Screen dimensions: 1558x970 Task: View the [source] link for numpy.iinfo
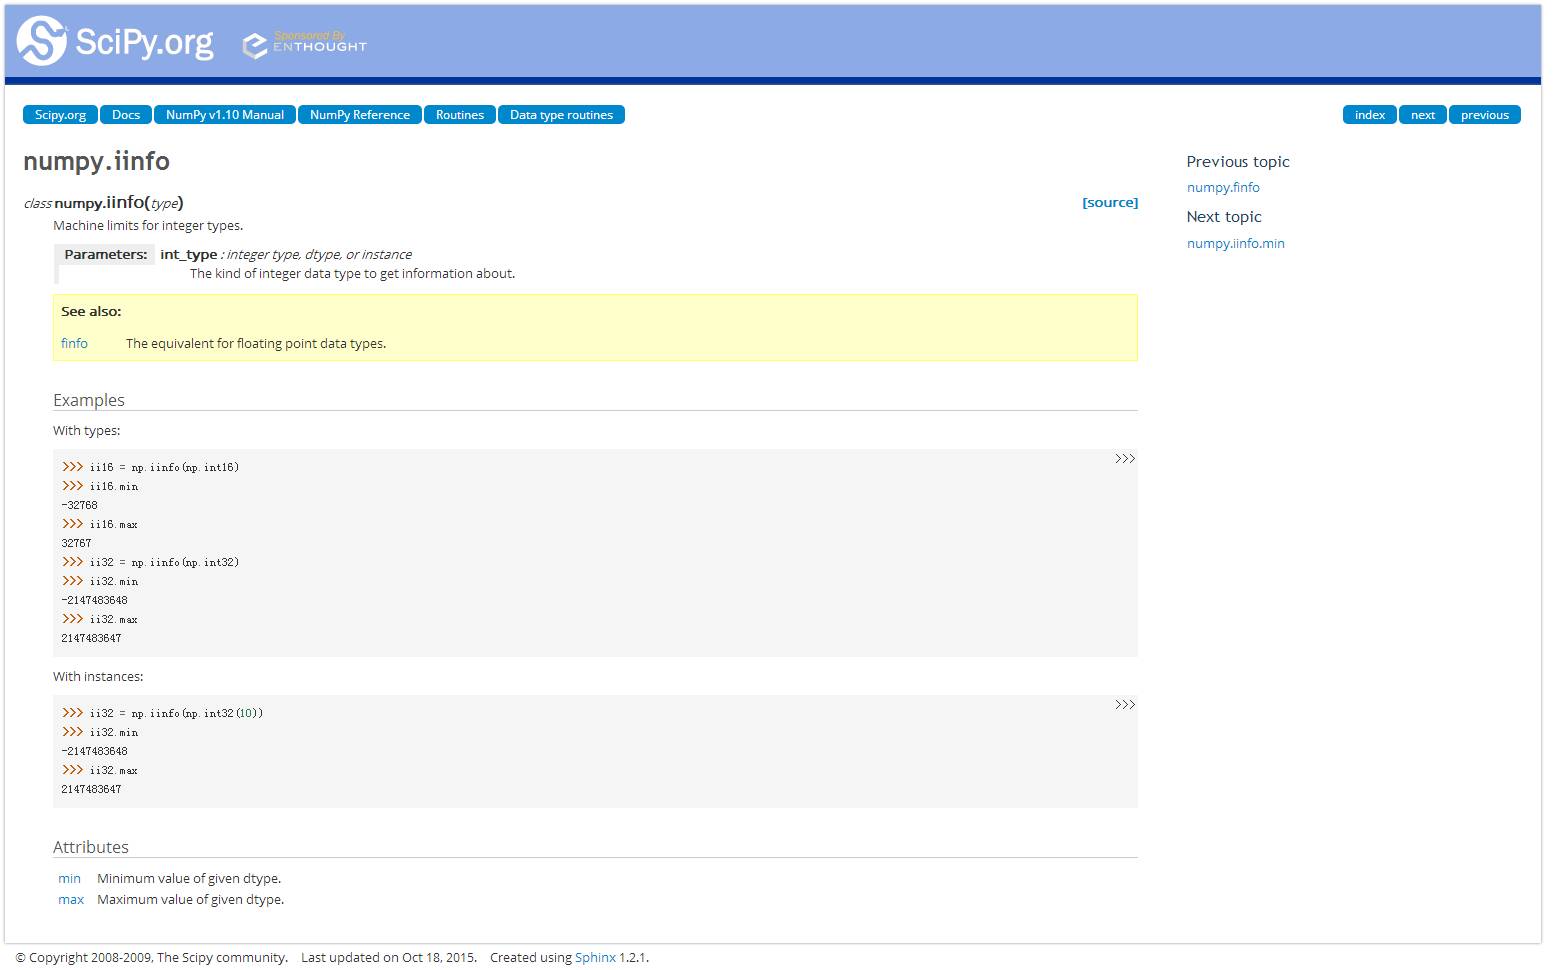[1110, 203]
